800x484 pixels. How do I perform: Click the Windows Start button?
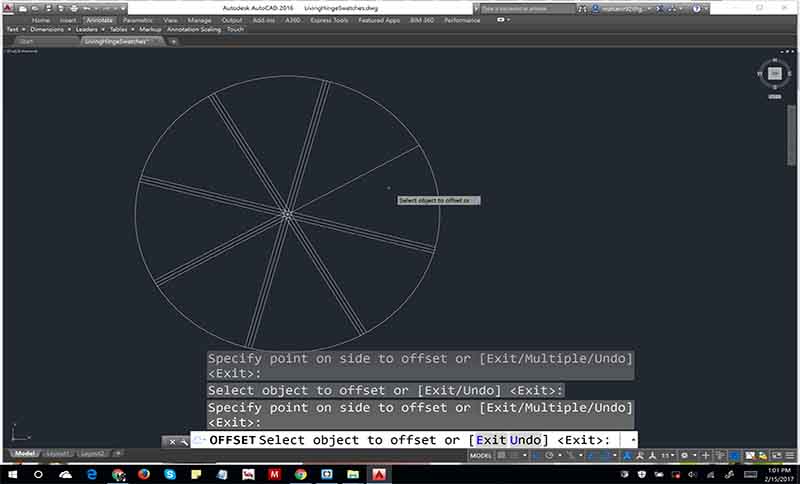[12, 475]
